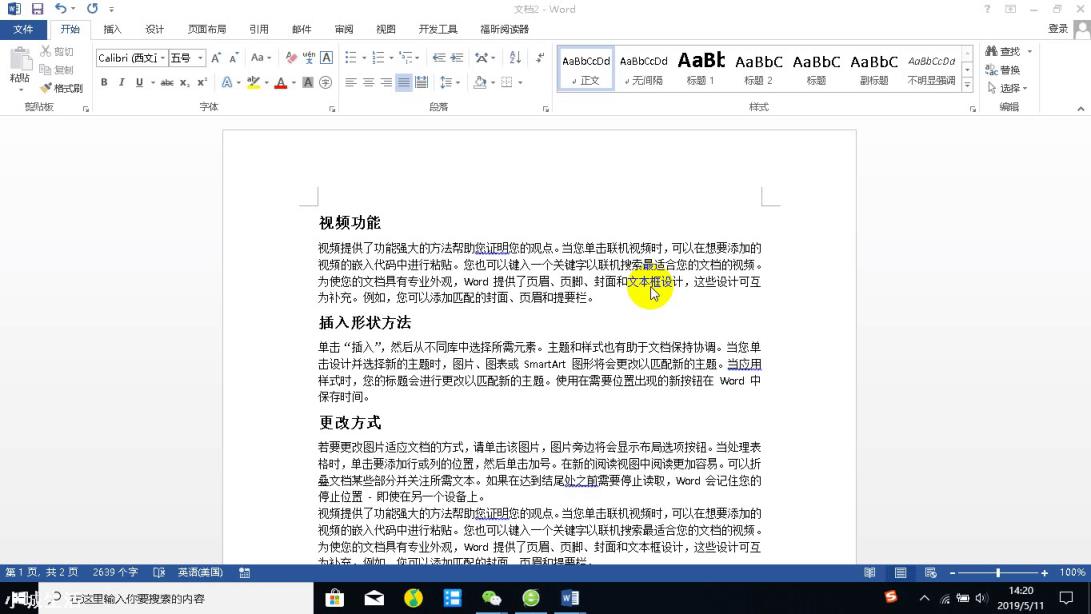This screenshot has width=1091, height=614.
Task: Toggle bold formatting
Action: [104, 83]
